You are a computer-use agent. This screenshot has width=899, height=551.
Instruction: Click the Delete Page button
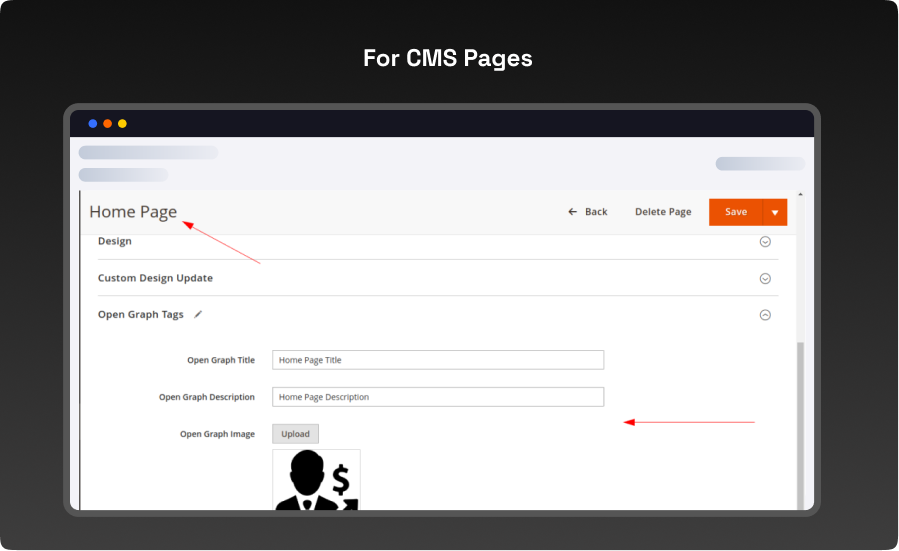click(x=663, y=212)
